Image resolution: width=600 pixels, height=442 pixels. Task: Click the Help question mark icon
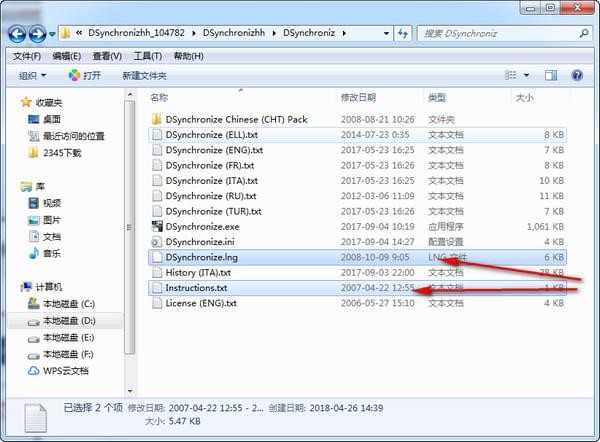pyautogui.click(x=577, y=75)
